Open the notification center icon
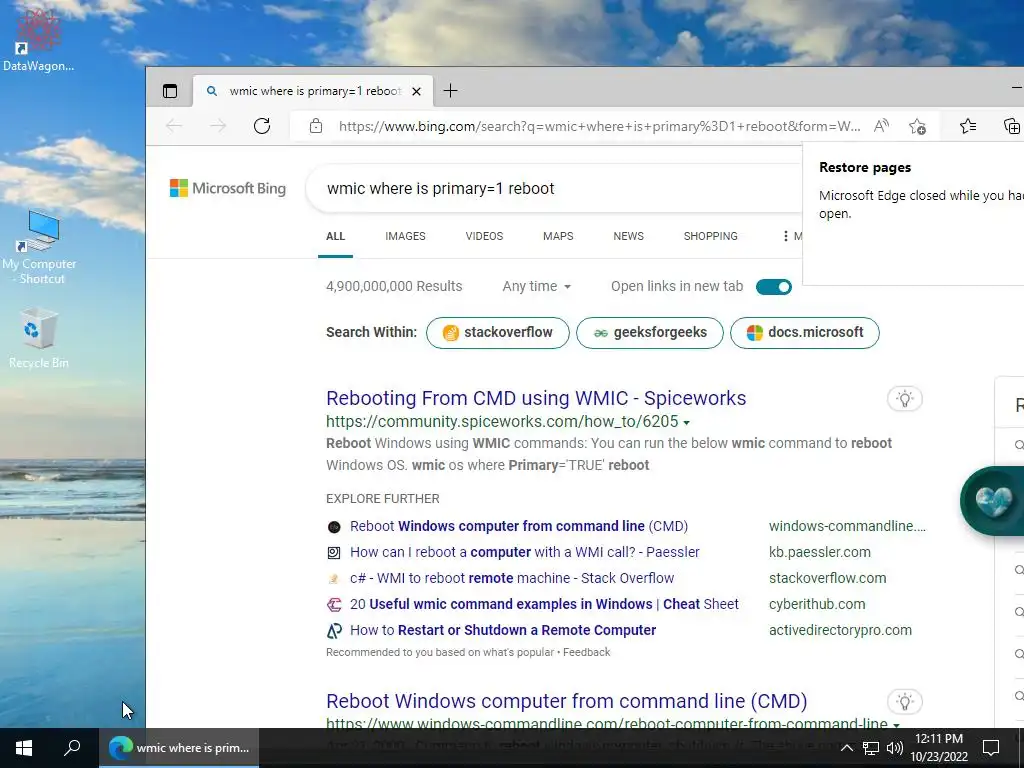This screenshot has height=768, width=1024. pos(991,748)
